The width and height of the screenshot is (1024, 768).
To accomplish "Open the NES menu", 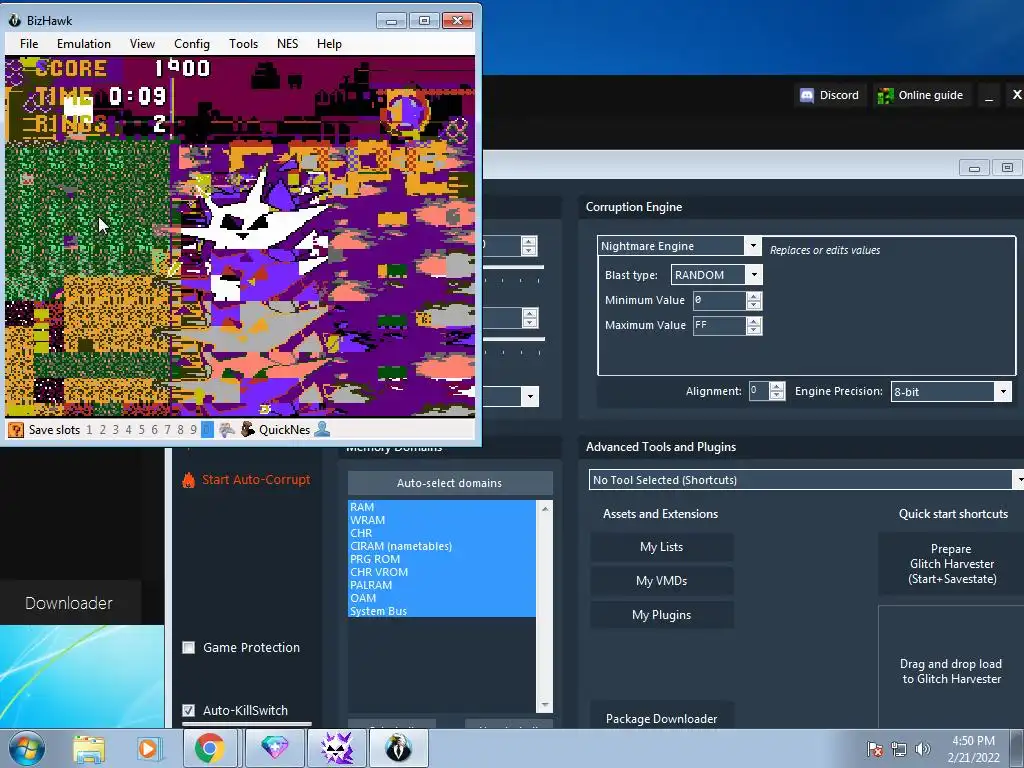I will pos(287,44).
